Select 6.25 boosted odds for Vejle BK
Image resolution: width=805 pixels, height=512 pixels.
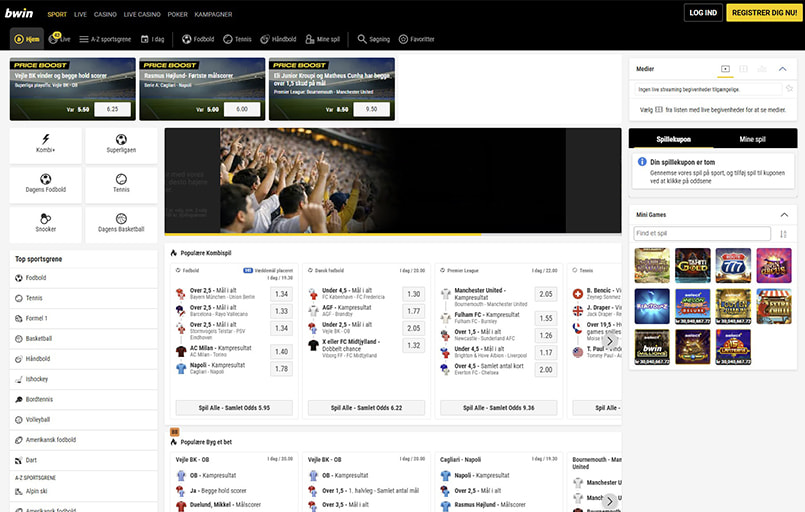click(x=112, y=109)
